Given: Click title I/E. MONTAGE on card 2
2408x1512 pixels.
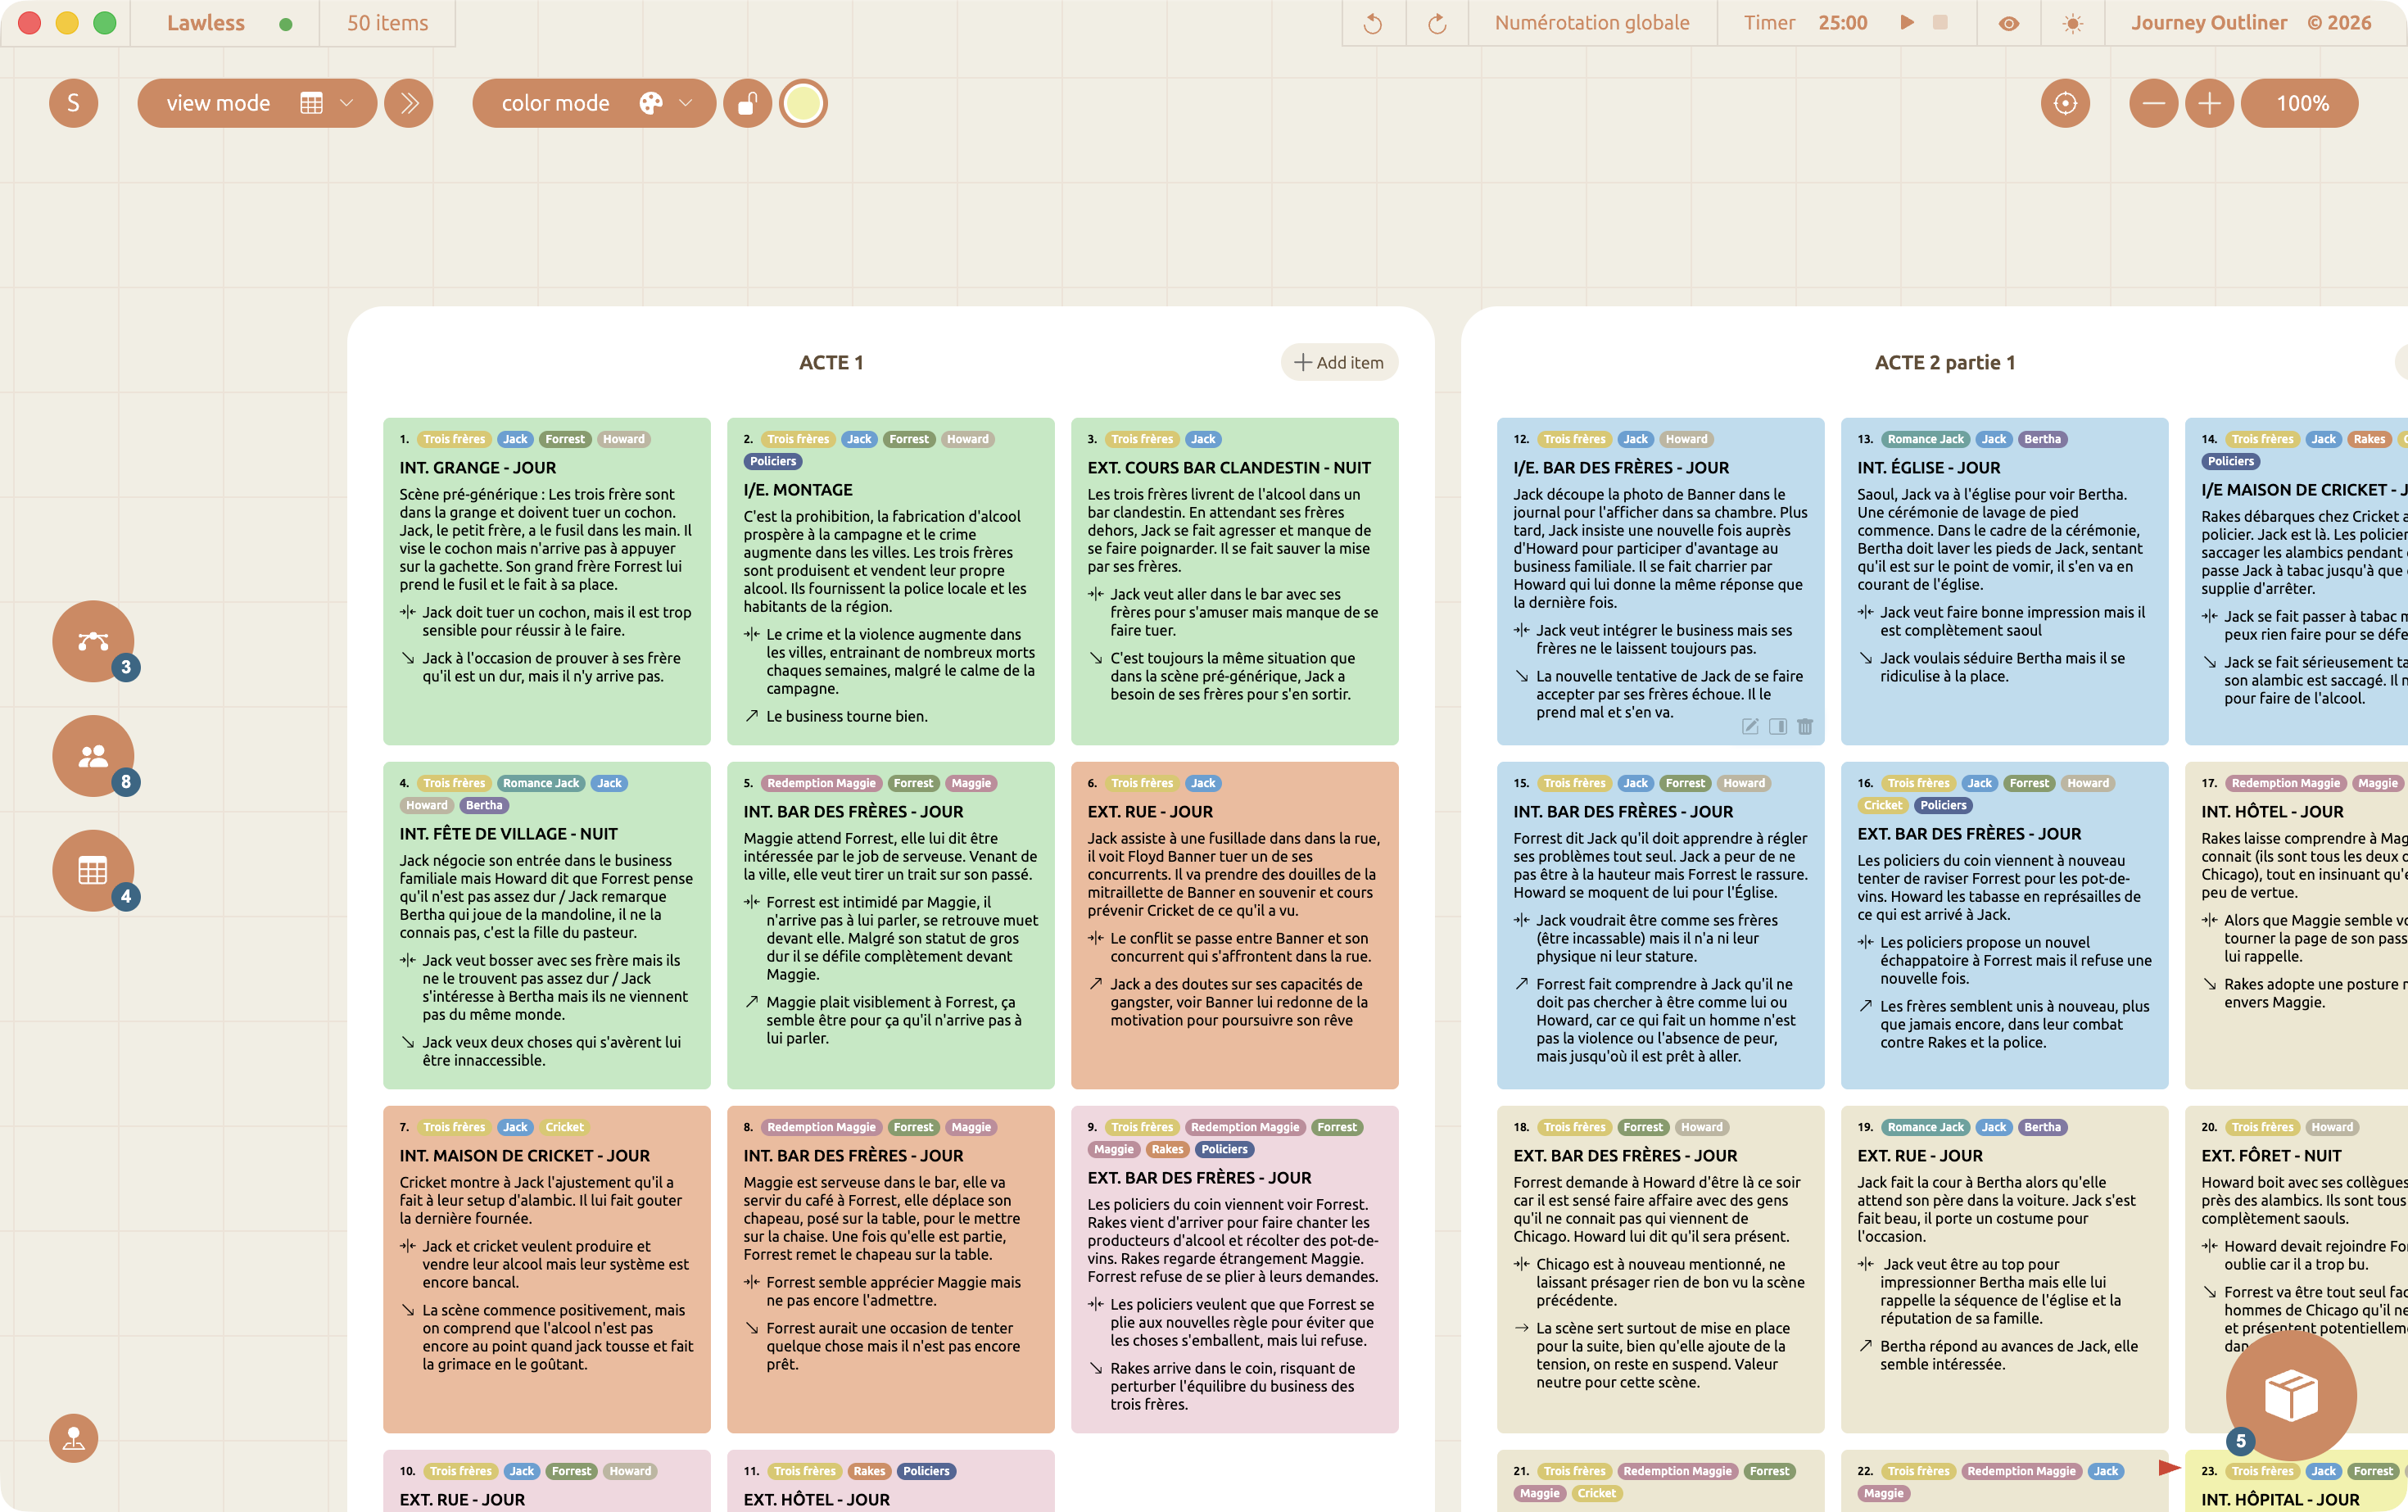Looking at the screenshot, I should [x=798, y=490].
